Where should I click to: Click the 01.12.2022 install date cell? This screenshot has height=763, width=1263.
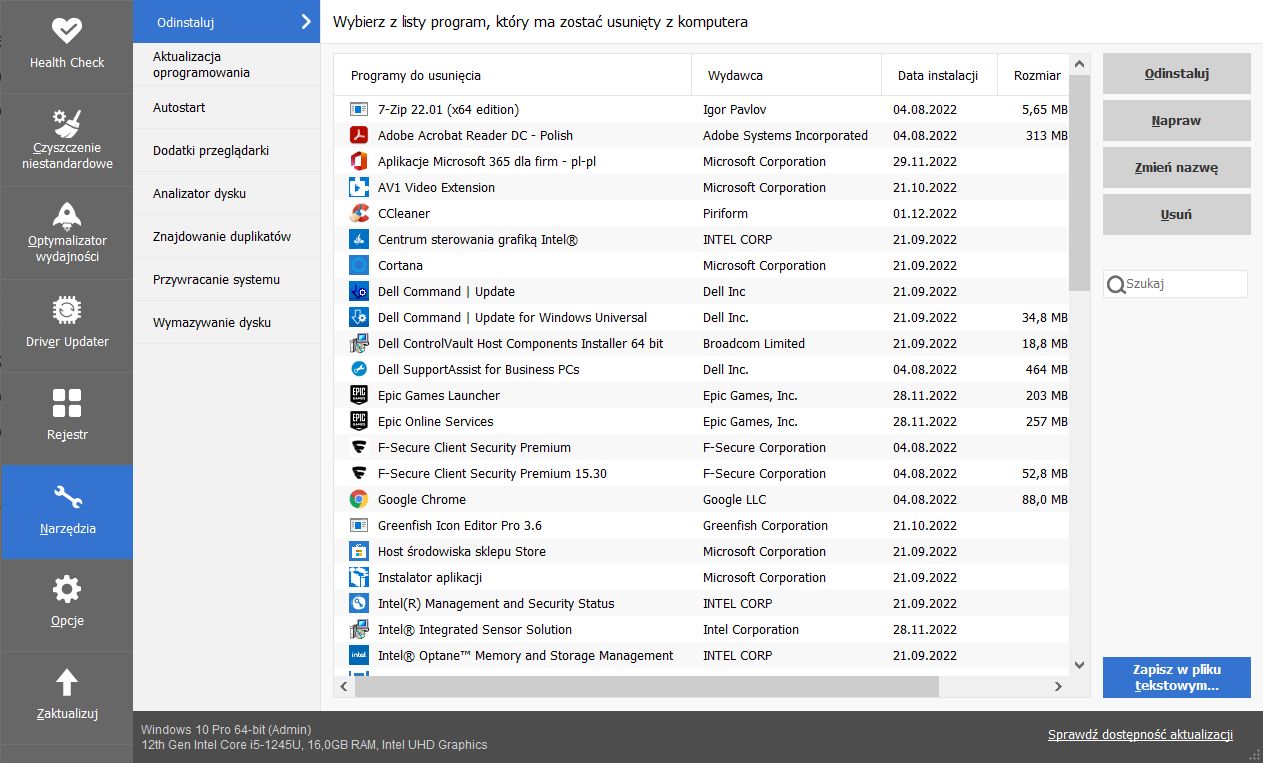(x=925, y=213)
